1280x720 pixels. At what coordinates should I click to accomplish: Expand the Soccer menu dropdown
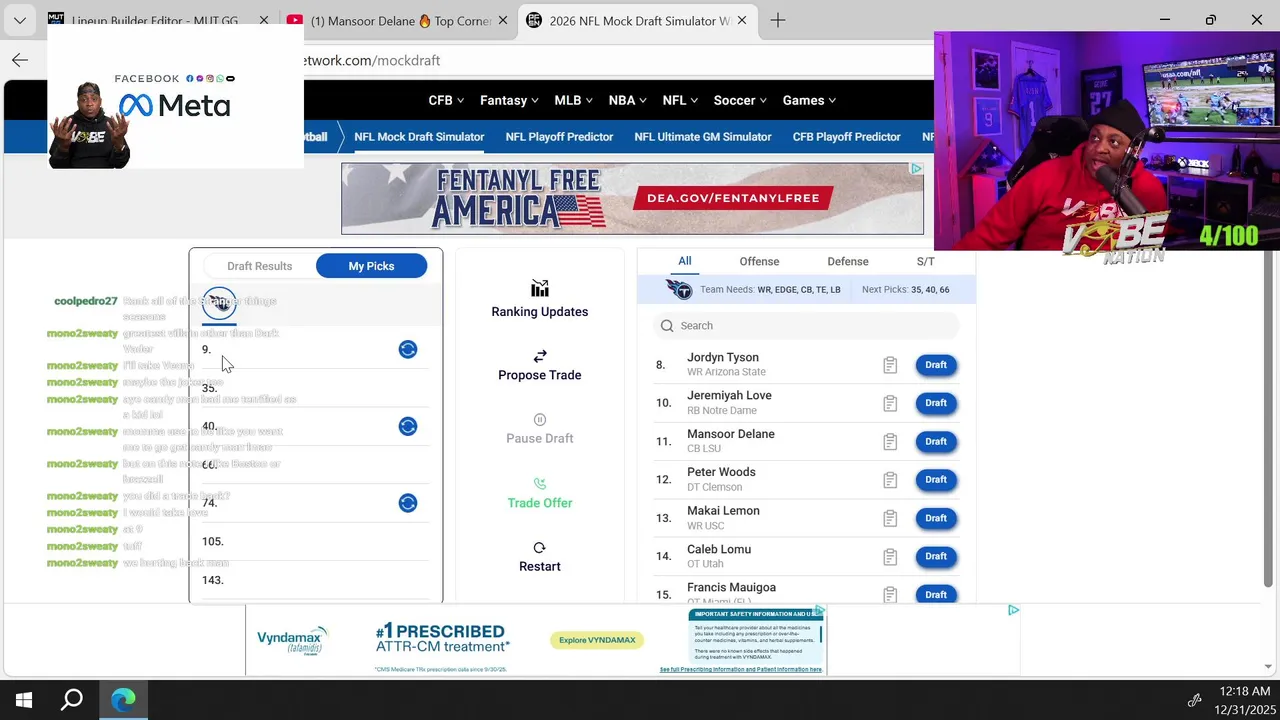point(740,100)
